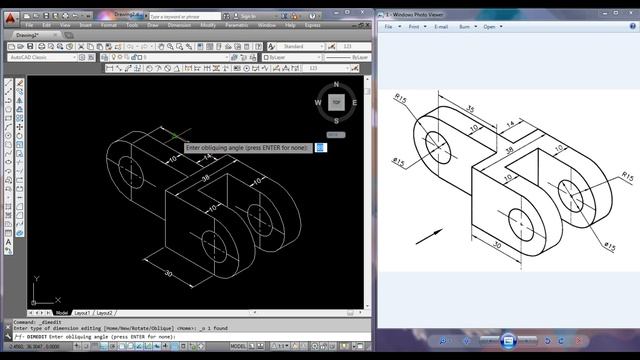This screenshot has height=360, width=640.
Task: Toggle Polar Tracking in status bar
Action: [113, 347]
